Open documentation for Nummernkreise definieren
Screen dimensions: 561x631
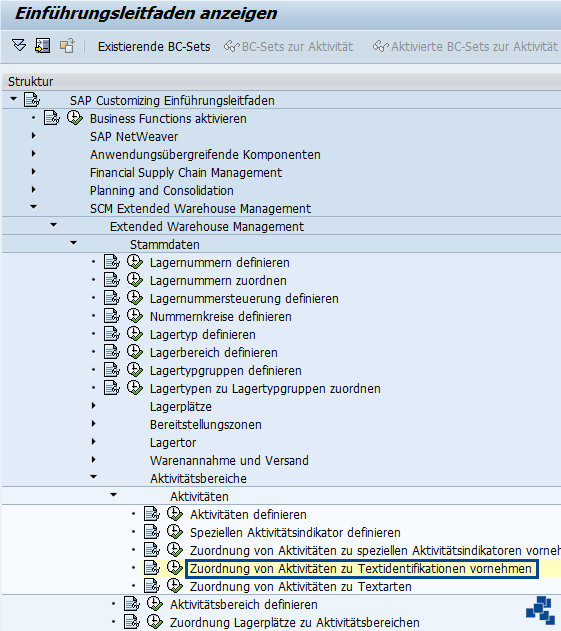[x=112, y=316]
